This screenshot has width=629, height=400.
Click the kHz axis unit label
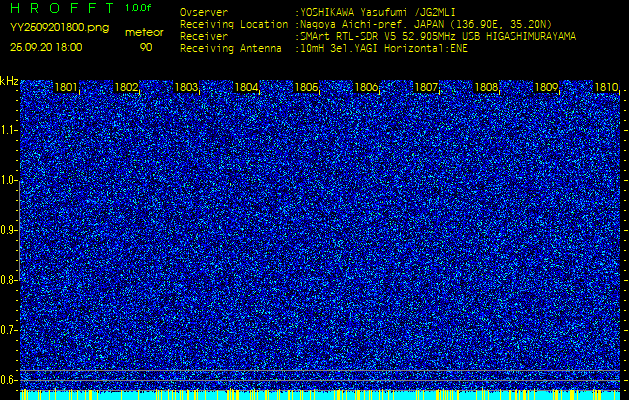click(x=9, y=81)
